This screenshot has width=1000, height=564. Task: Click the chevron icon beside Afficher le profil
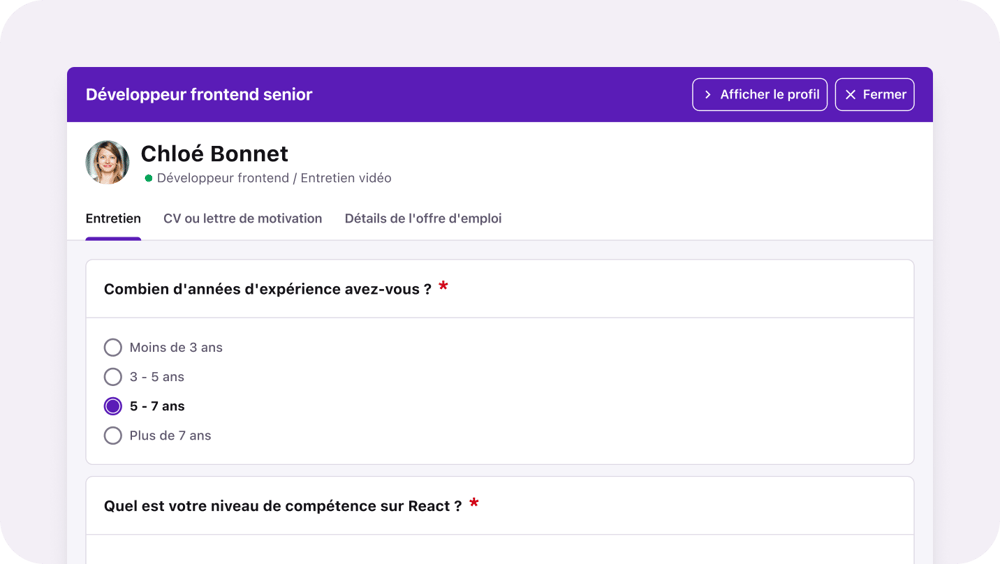click(x=708, y=95)
